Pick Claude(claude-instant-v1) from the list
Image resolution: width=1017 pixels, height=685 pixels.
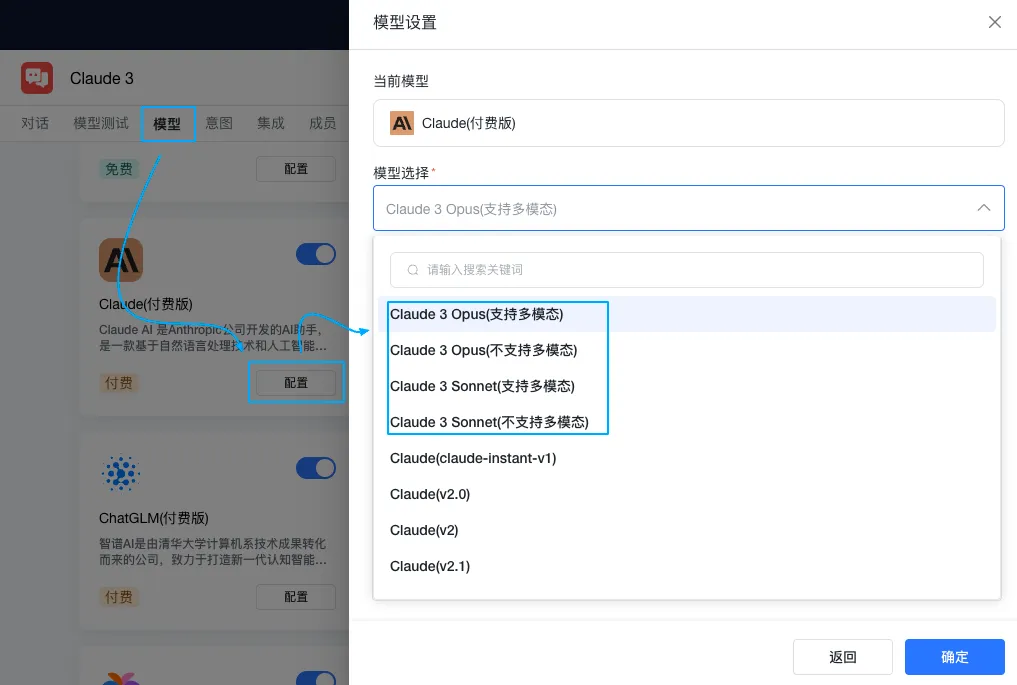687,459
